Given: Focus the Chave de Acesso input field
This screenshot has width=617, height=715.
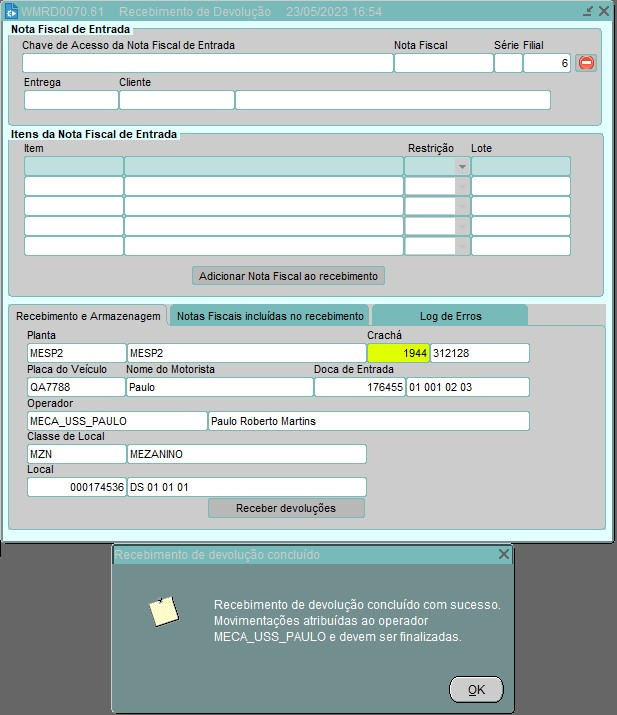Looking at the screenshot, I should tap(207, 63).
